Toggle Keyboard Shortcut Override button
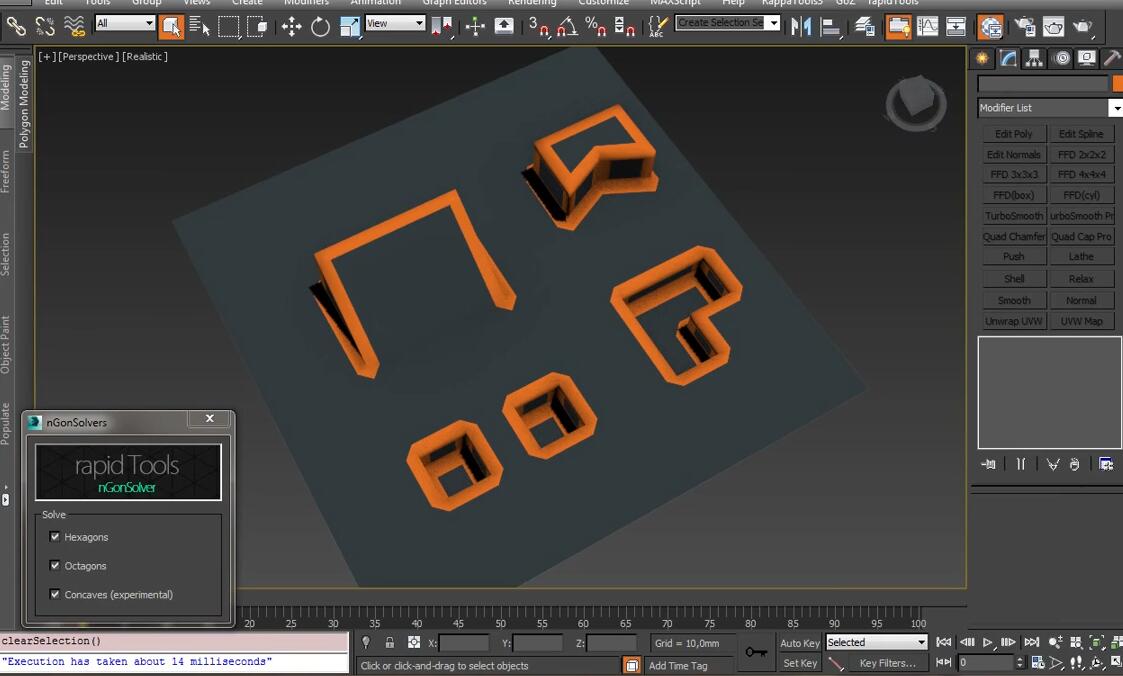Image resolution: width=1123 pixels, height=676 pixels. [x=504, y=27]
